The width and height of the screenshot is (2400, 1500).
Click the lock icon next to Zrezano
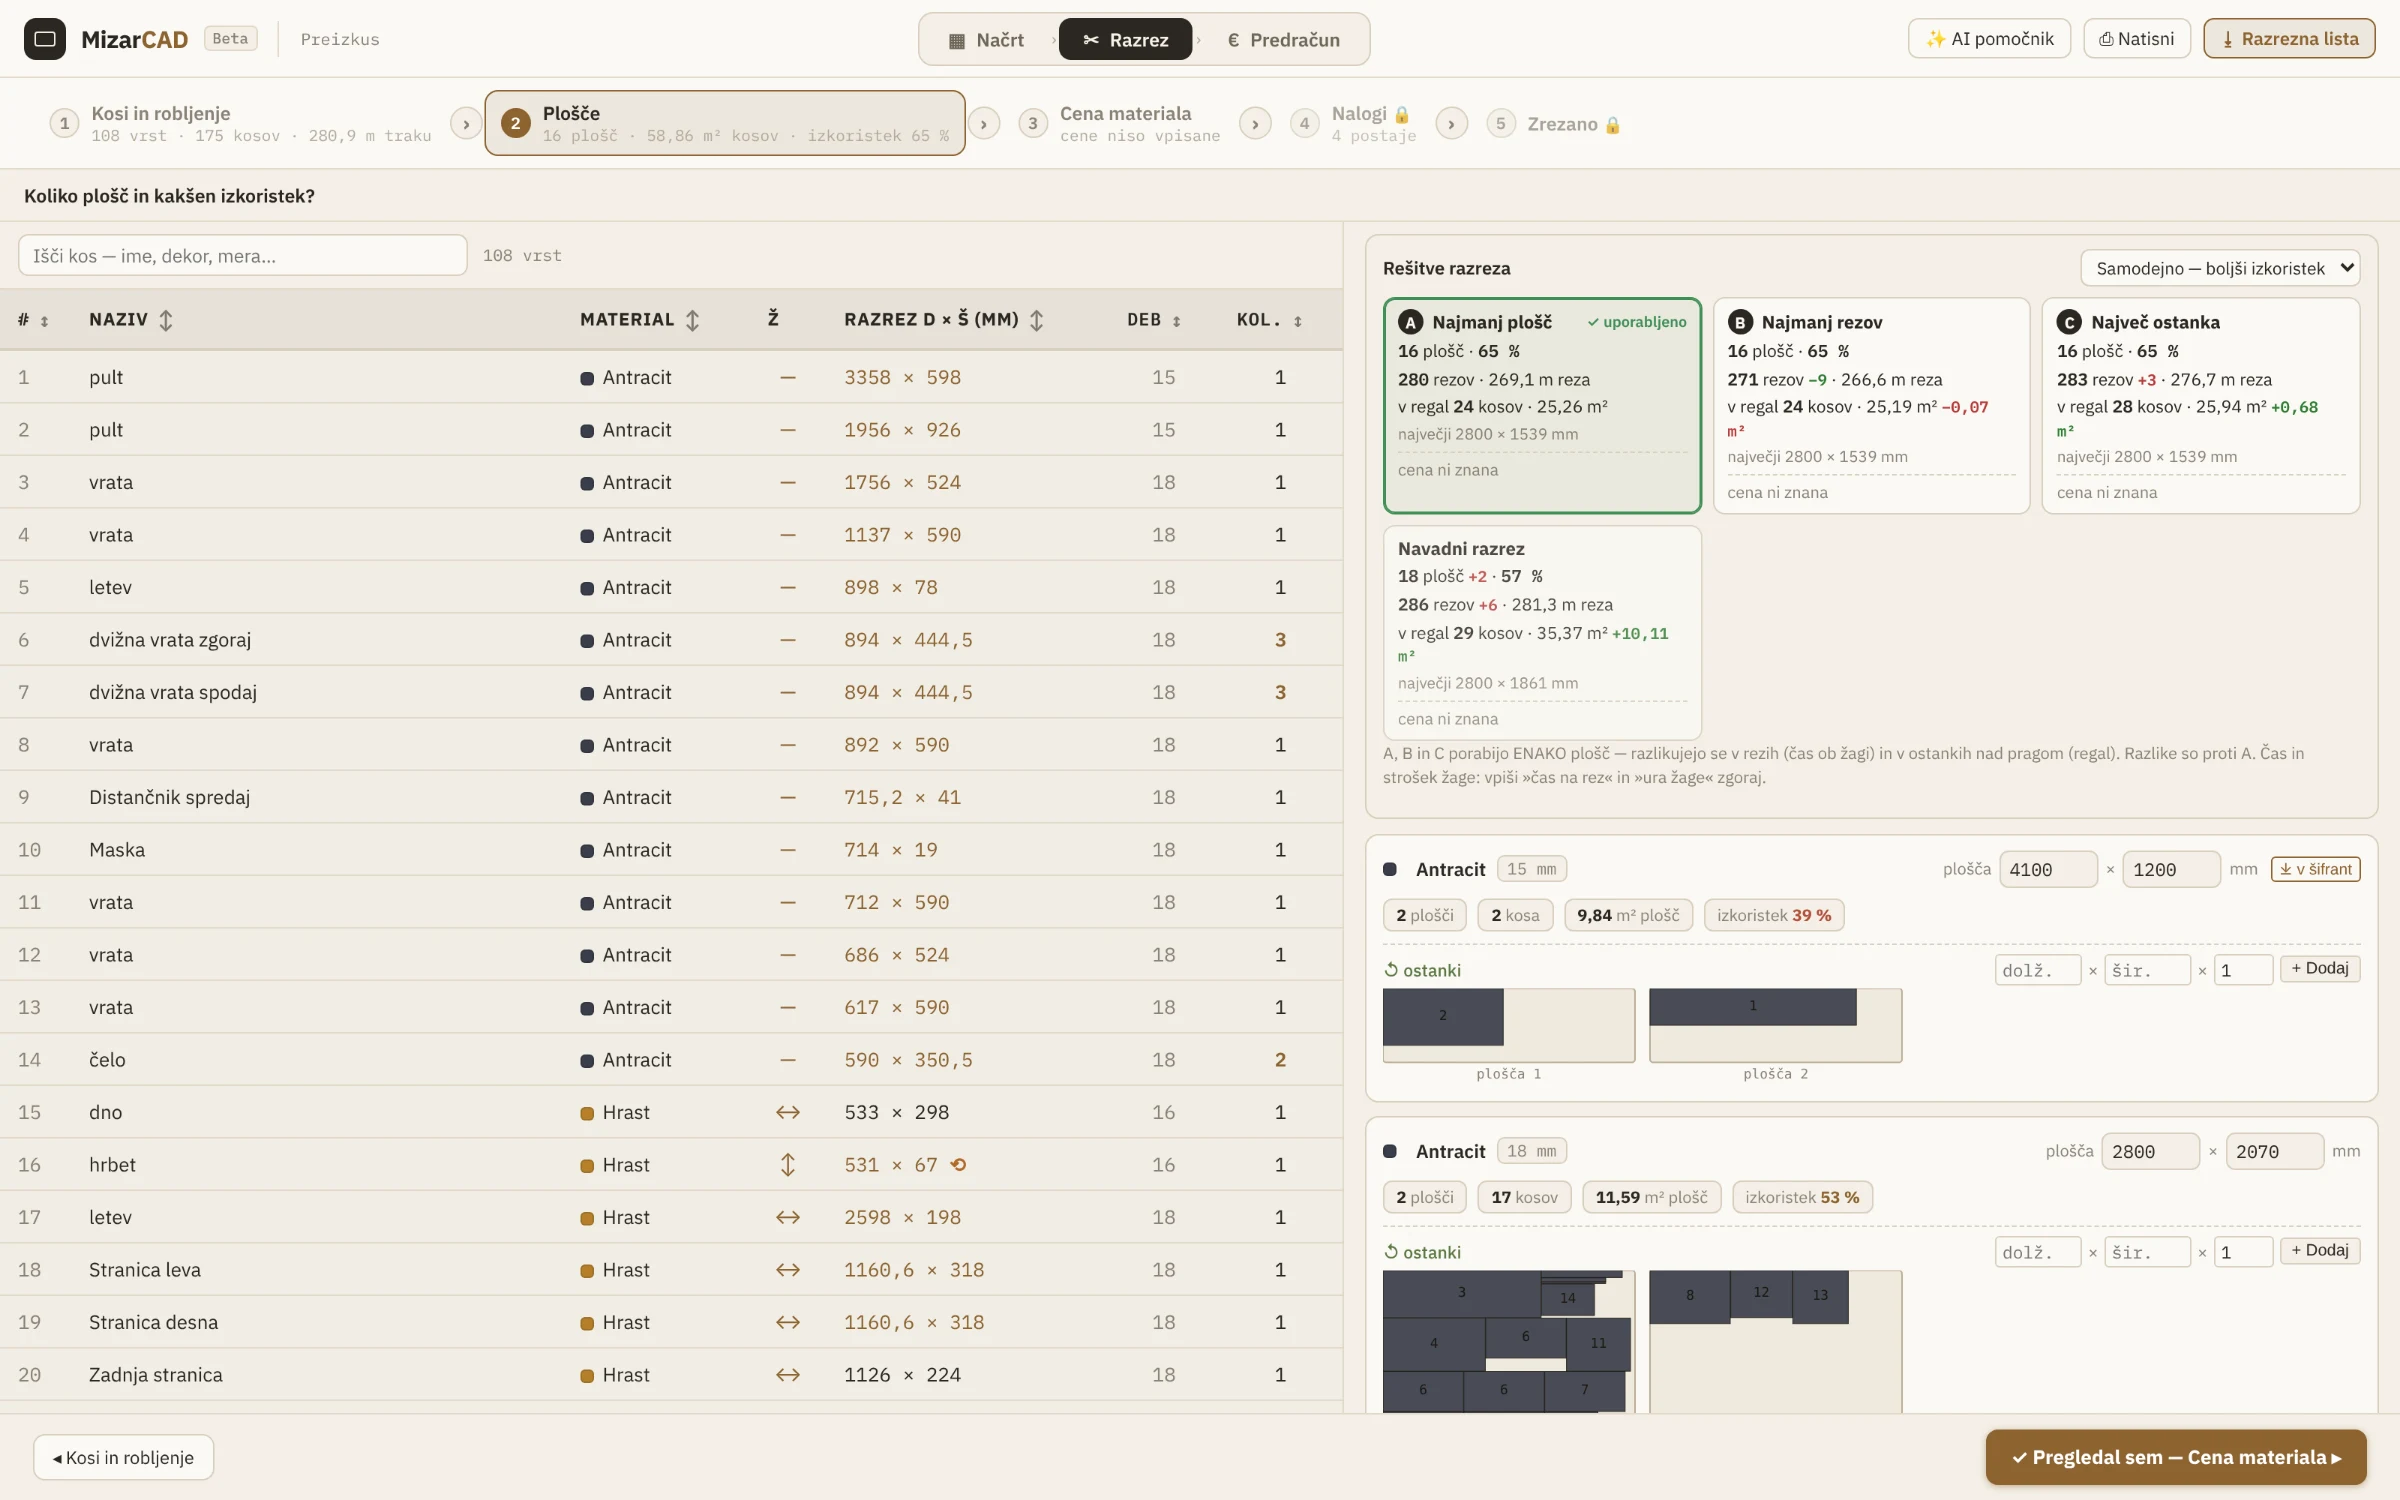click(x=1613, y=125)
